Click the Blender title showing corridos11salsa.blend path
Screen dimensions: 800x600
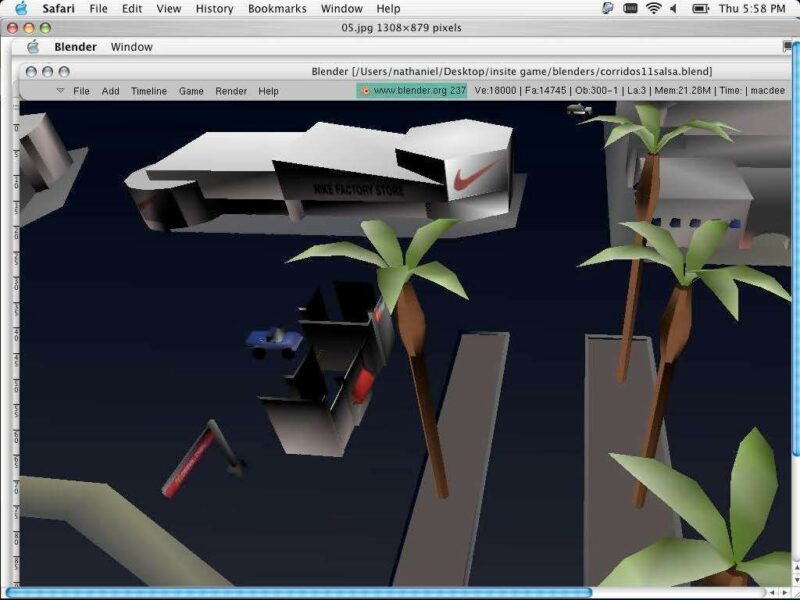pyautogui.click(x=512, y=71)
